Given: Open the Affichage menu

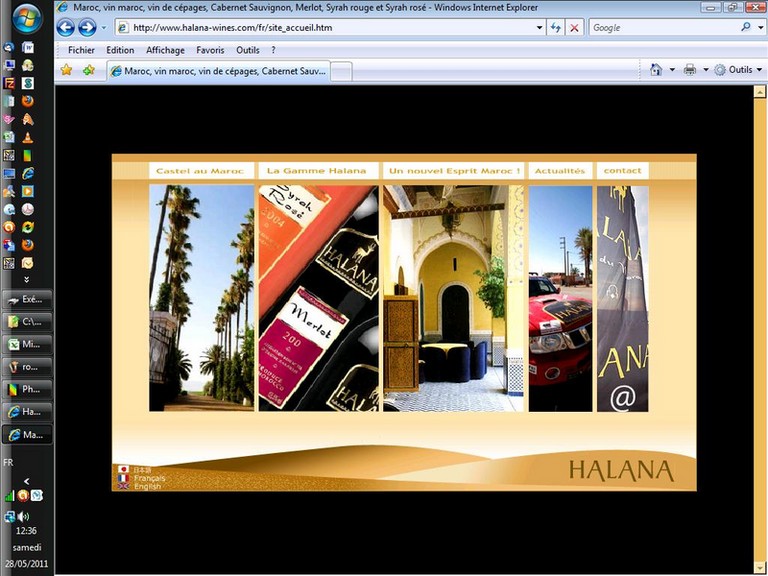Looking at the screenshot, I should pos(165,50).
